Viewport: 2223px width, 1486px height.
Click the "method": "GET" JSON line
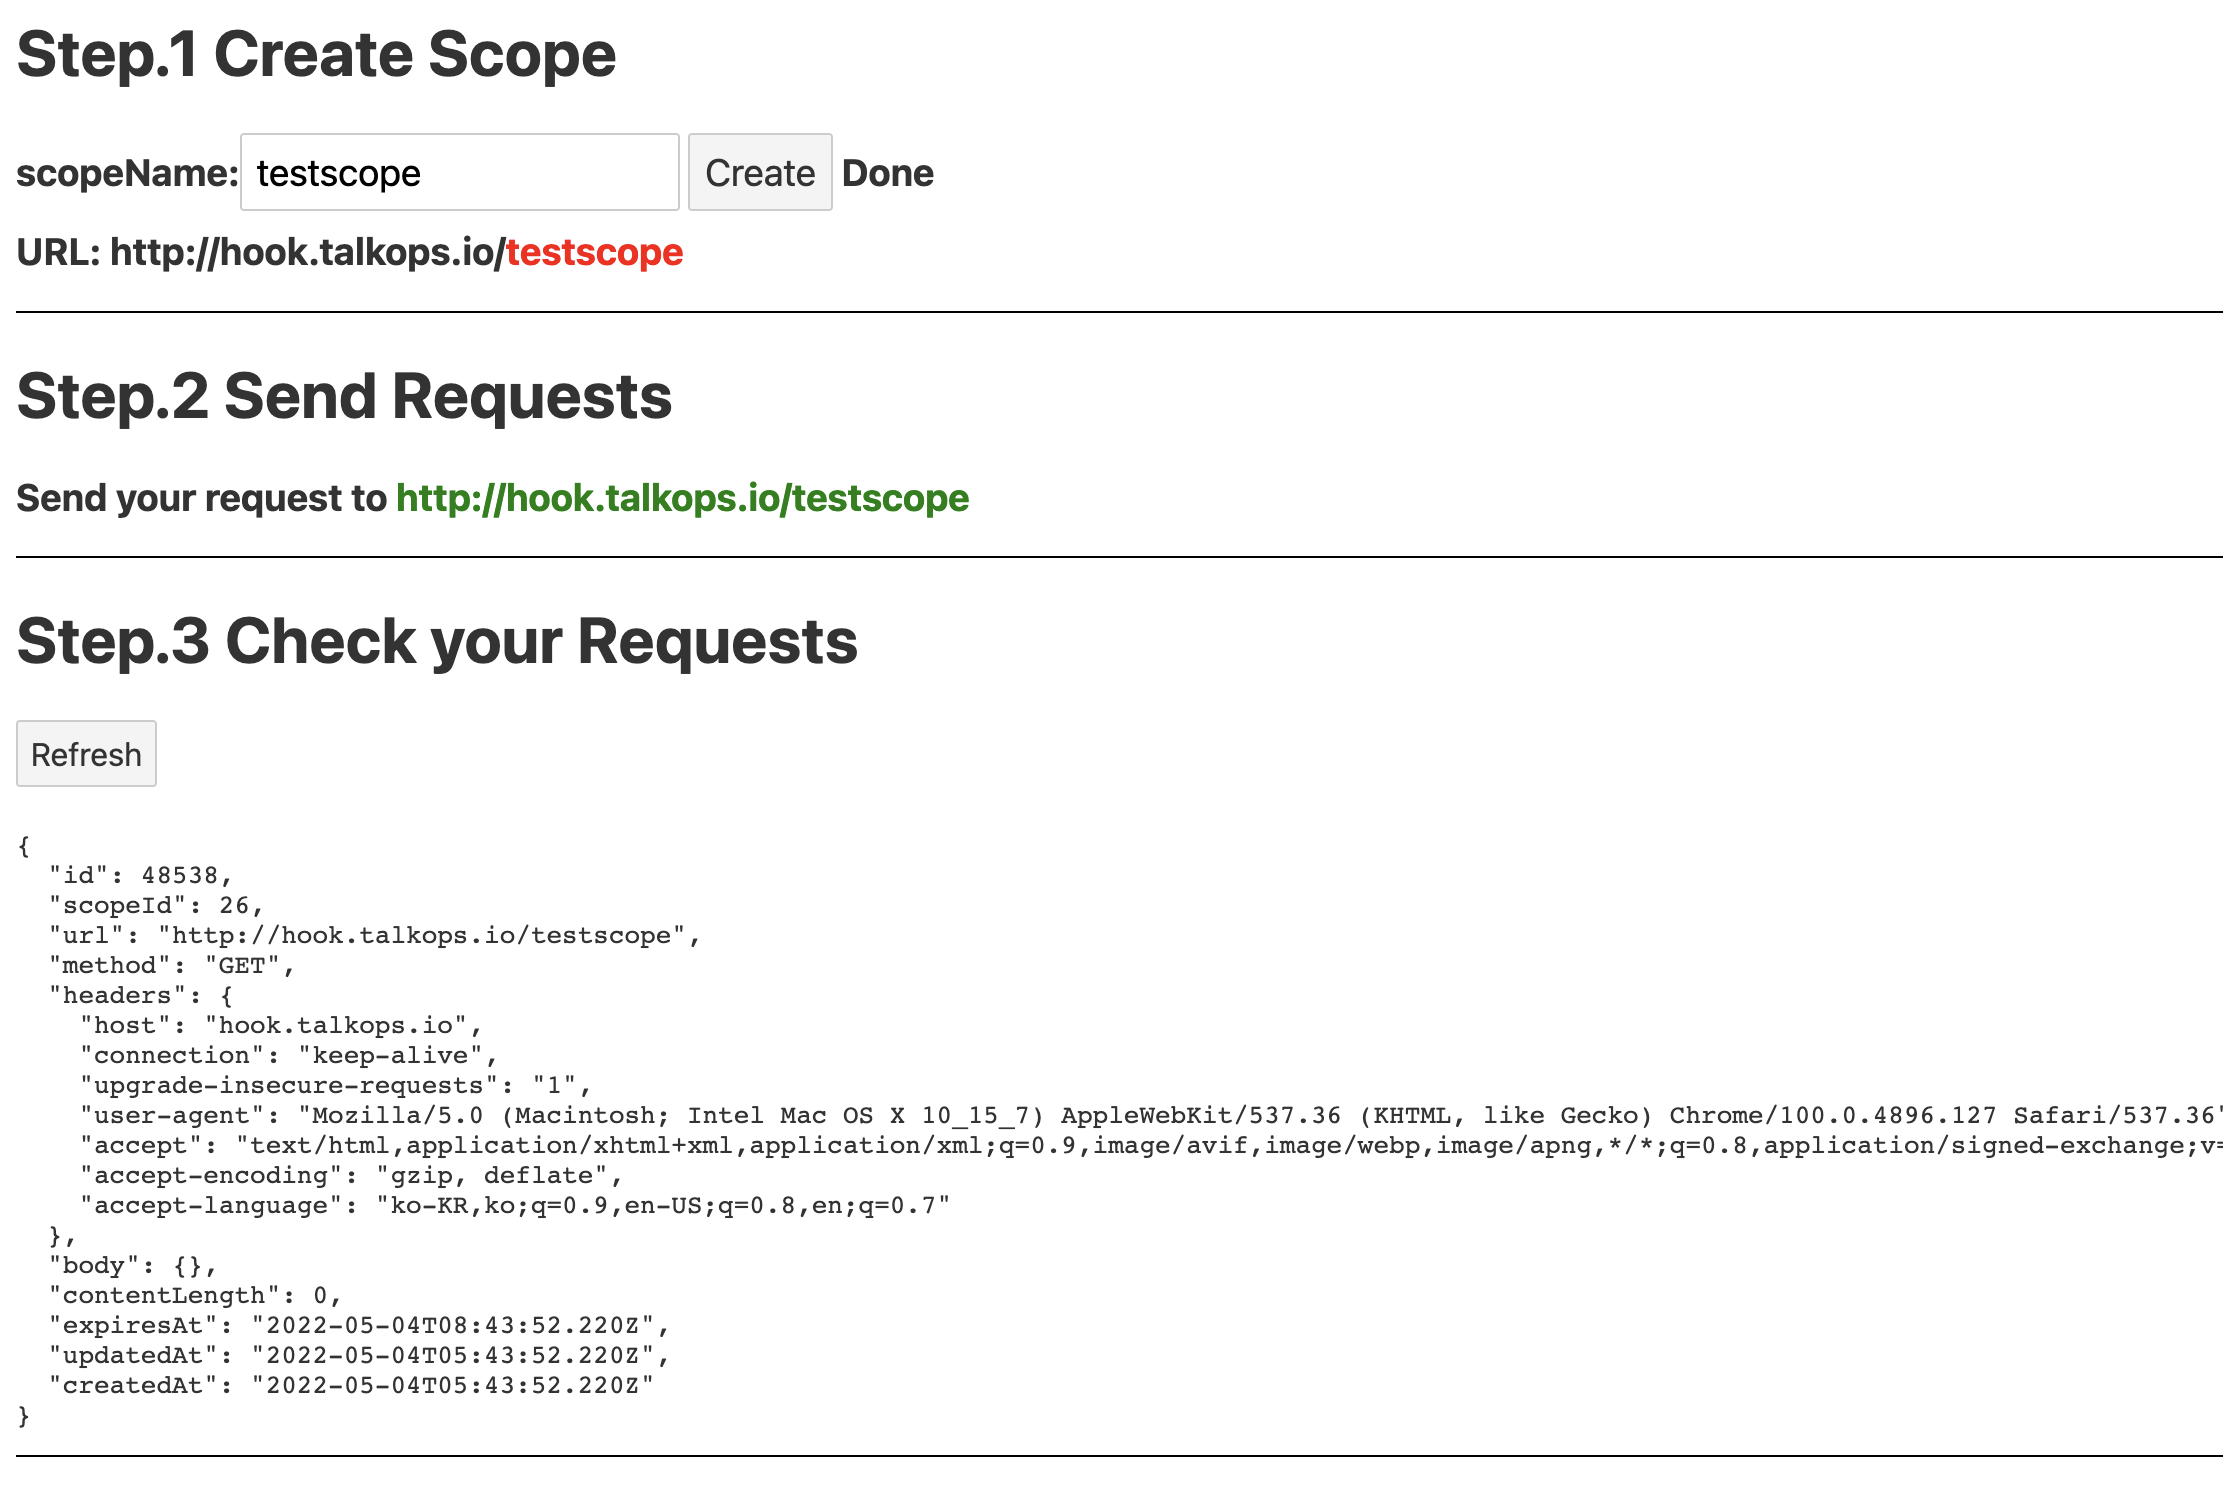click(171, 966)
